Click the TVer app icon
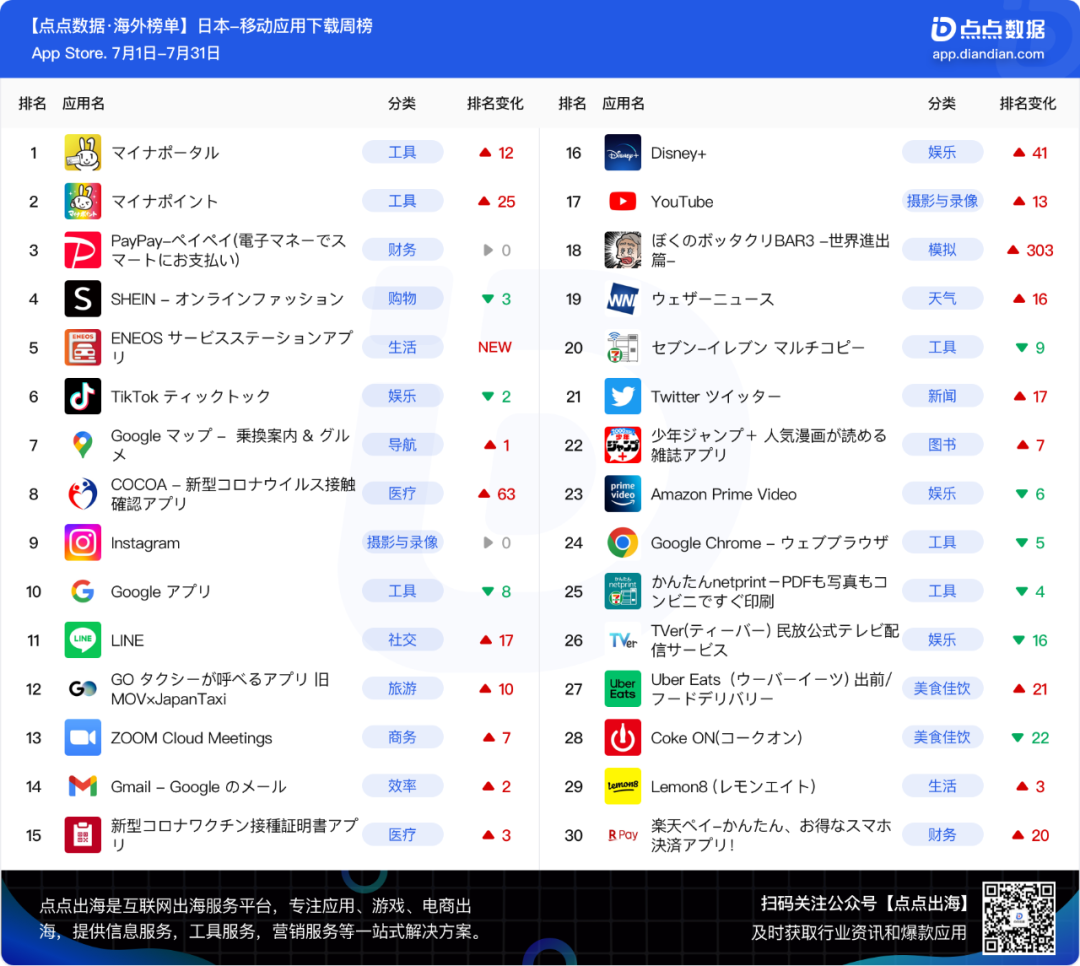This screenshot has width=1080, height=966. pyautogui.click(x=623, y=640)
